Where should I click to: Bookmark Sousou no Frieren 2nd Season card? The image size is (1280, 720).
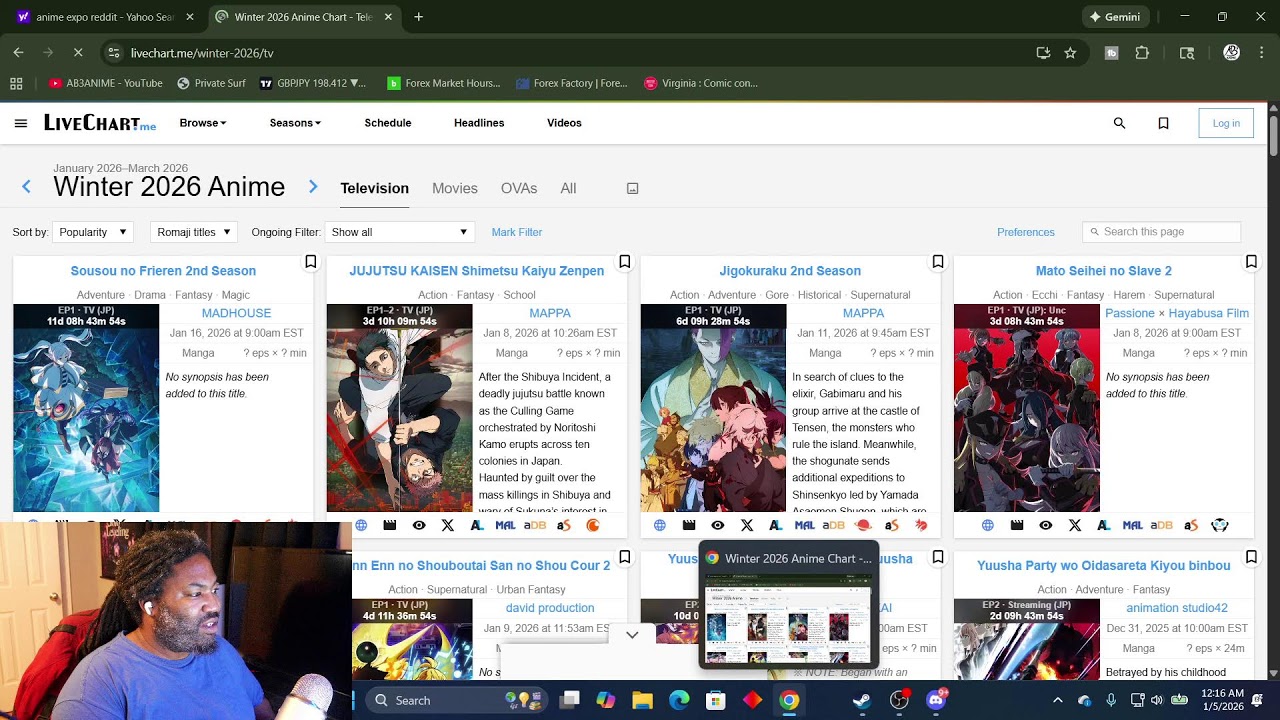(311, 262)
